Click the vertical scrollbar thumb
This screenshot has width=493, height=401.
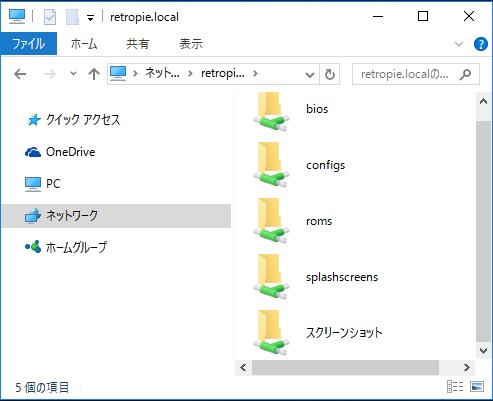(x=483, y=231)
